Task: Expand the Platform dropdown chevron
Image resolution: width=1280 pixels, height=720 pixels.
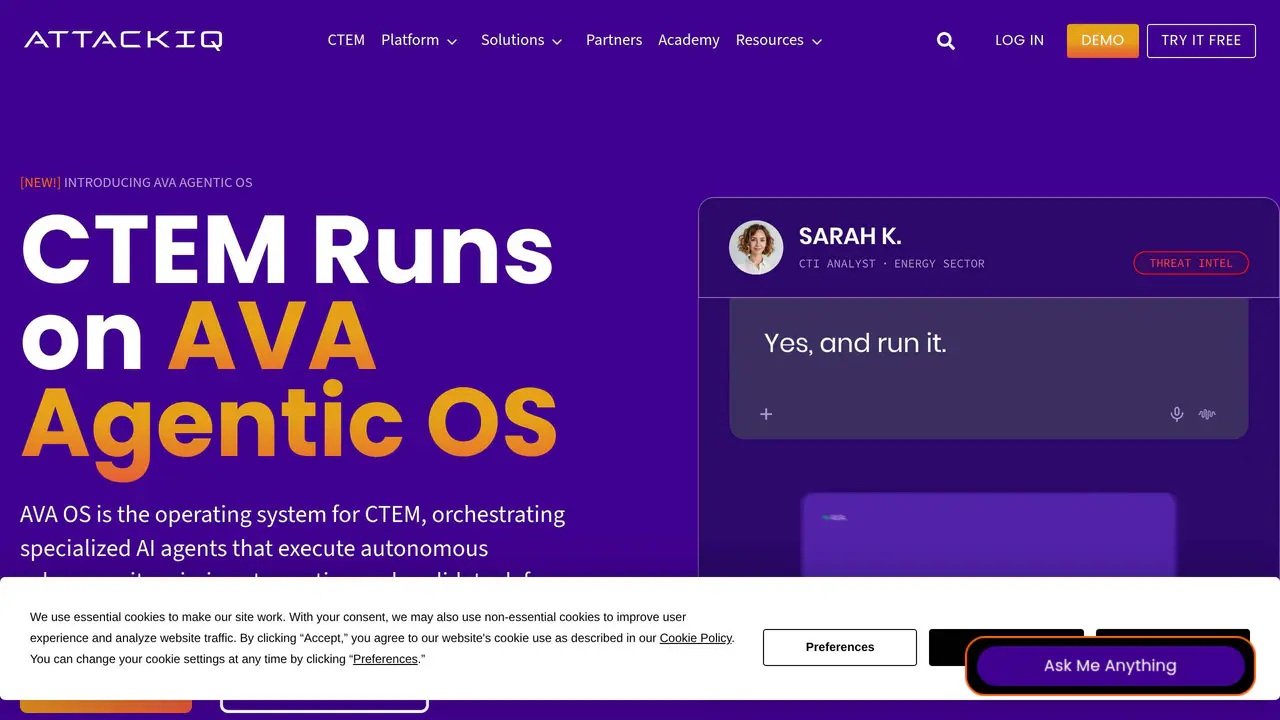Action: pos(452,42)
